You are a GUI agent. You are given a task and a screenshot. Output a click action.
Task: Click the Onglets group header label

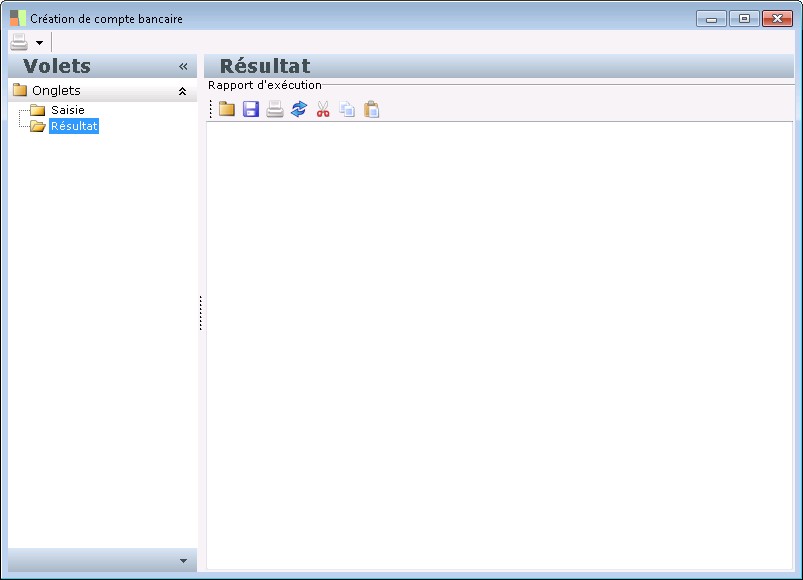[x=56, y=91]
